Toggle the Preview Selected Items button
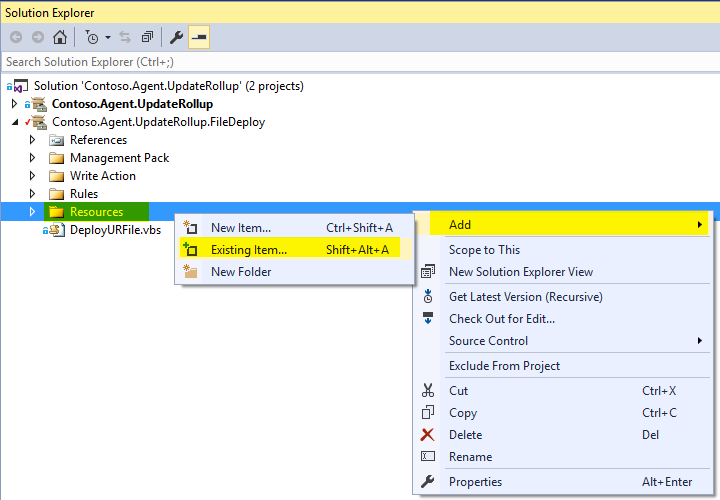This screenshot has width=720, height=500. tap(199, 37)
